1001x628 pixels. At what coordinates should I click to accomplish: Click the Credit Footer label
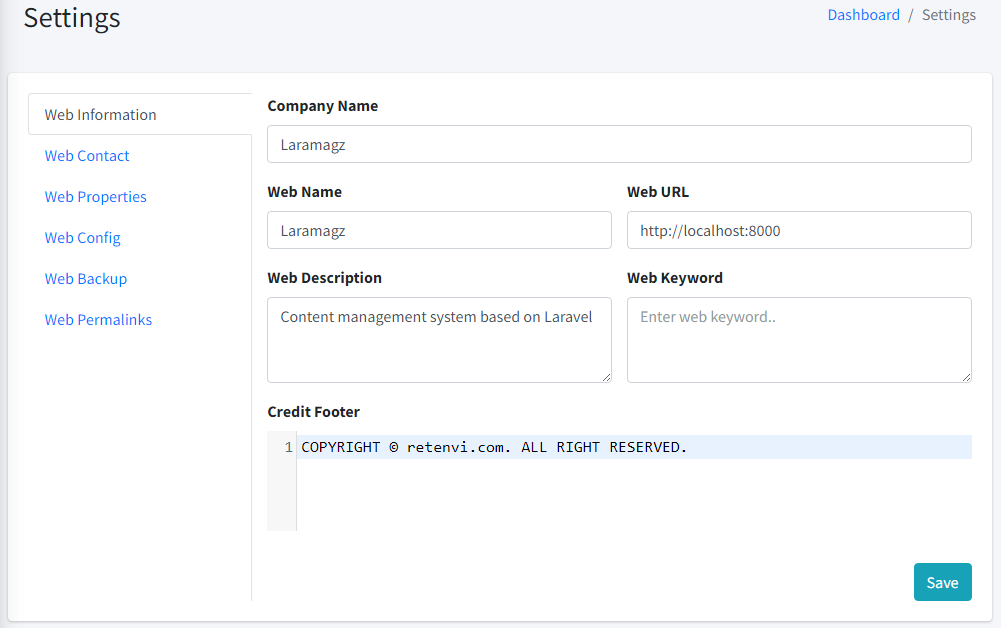click(314, 412)
